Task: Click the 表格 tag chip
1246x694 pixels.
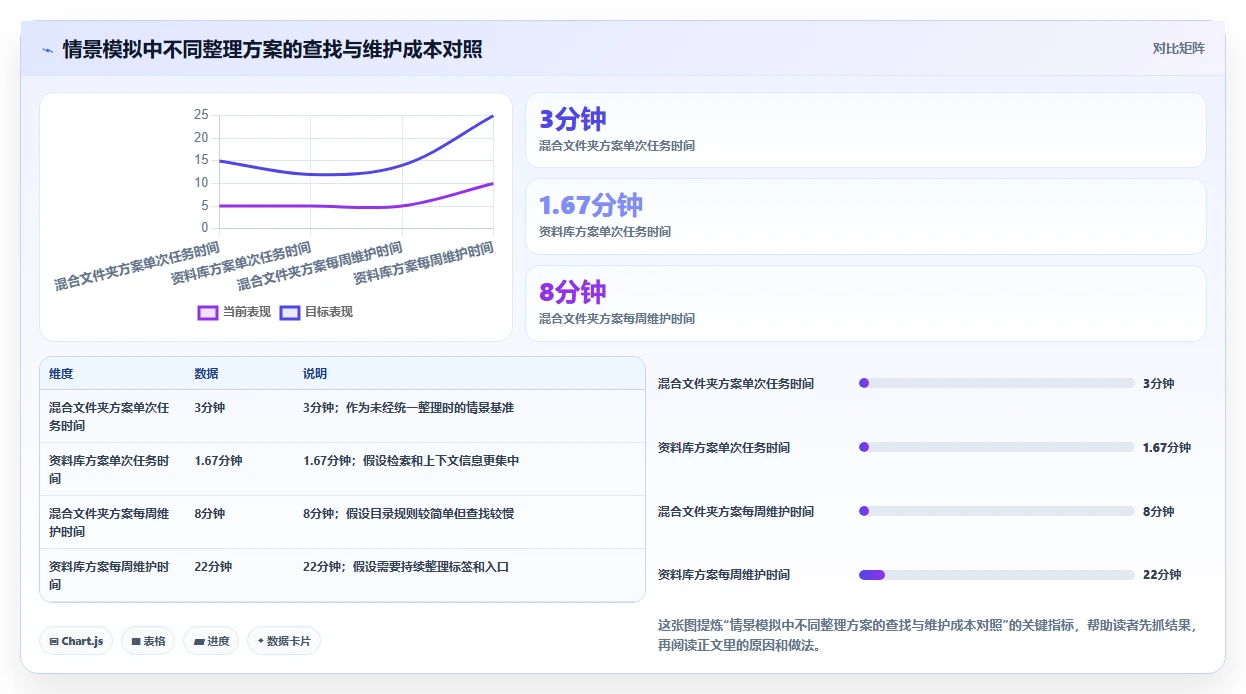Action: coord(148,641)
